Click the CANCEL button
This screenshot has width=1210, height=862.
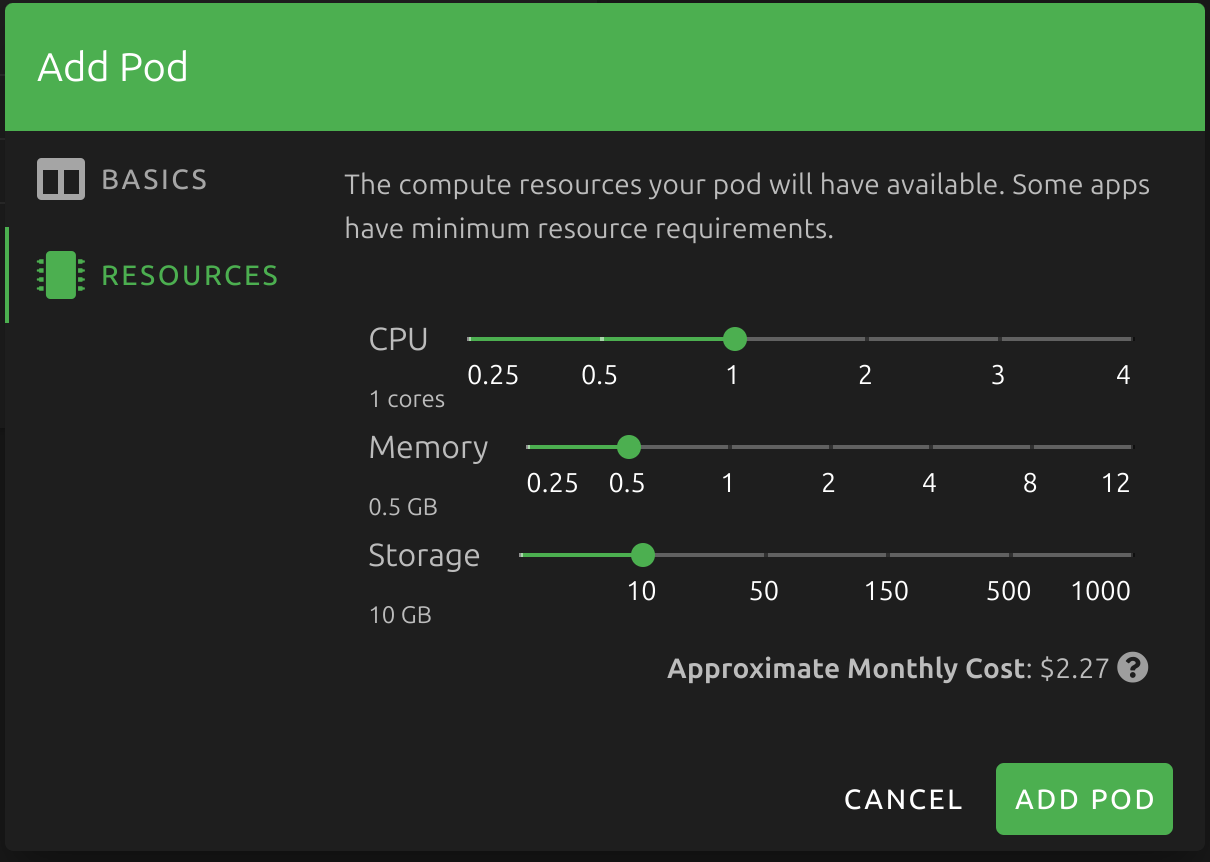[x=902, y=798]
